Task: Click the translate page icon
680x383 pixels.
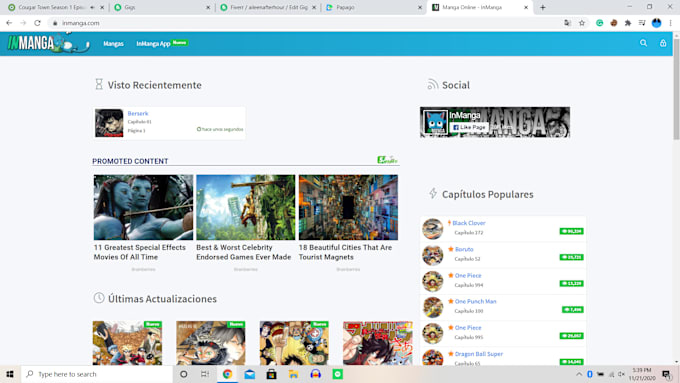Action: pyautogui.click(x=567, y=23)
